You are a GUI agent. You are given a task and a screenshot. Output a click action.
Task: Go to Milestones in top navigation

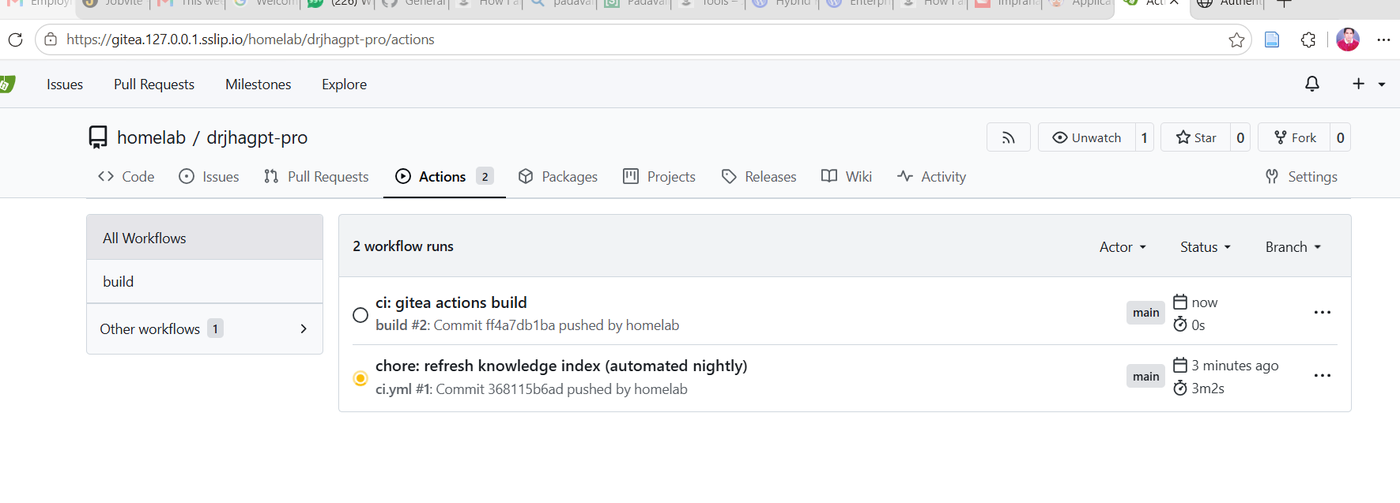coord(258,84)
